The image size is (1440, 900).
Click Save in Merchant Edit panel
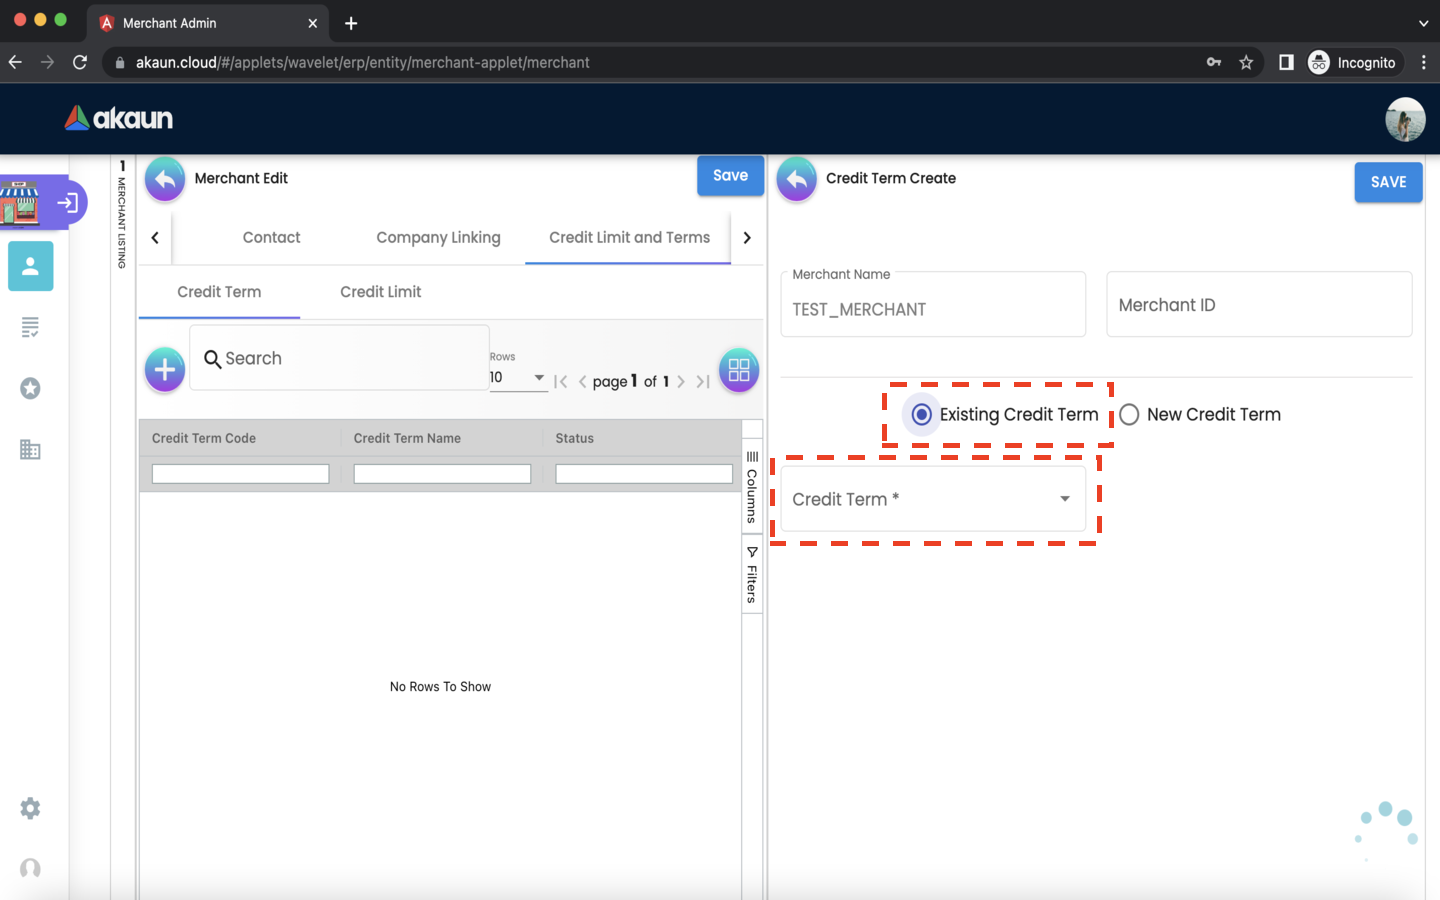[x=730, y=176]
